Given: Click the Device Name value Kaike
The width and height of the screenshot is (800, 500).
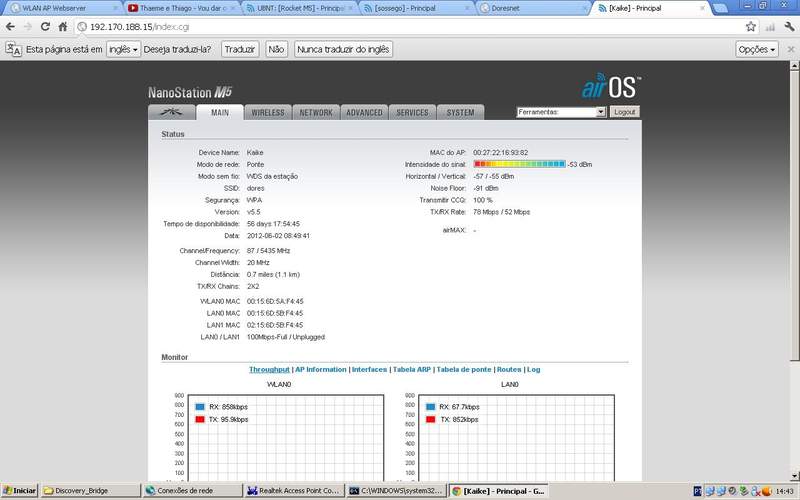Looking at the screenshot, I should [x=255, y=153].
